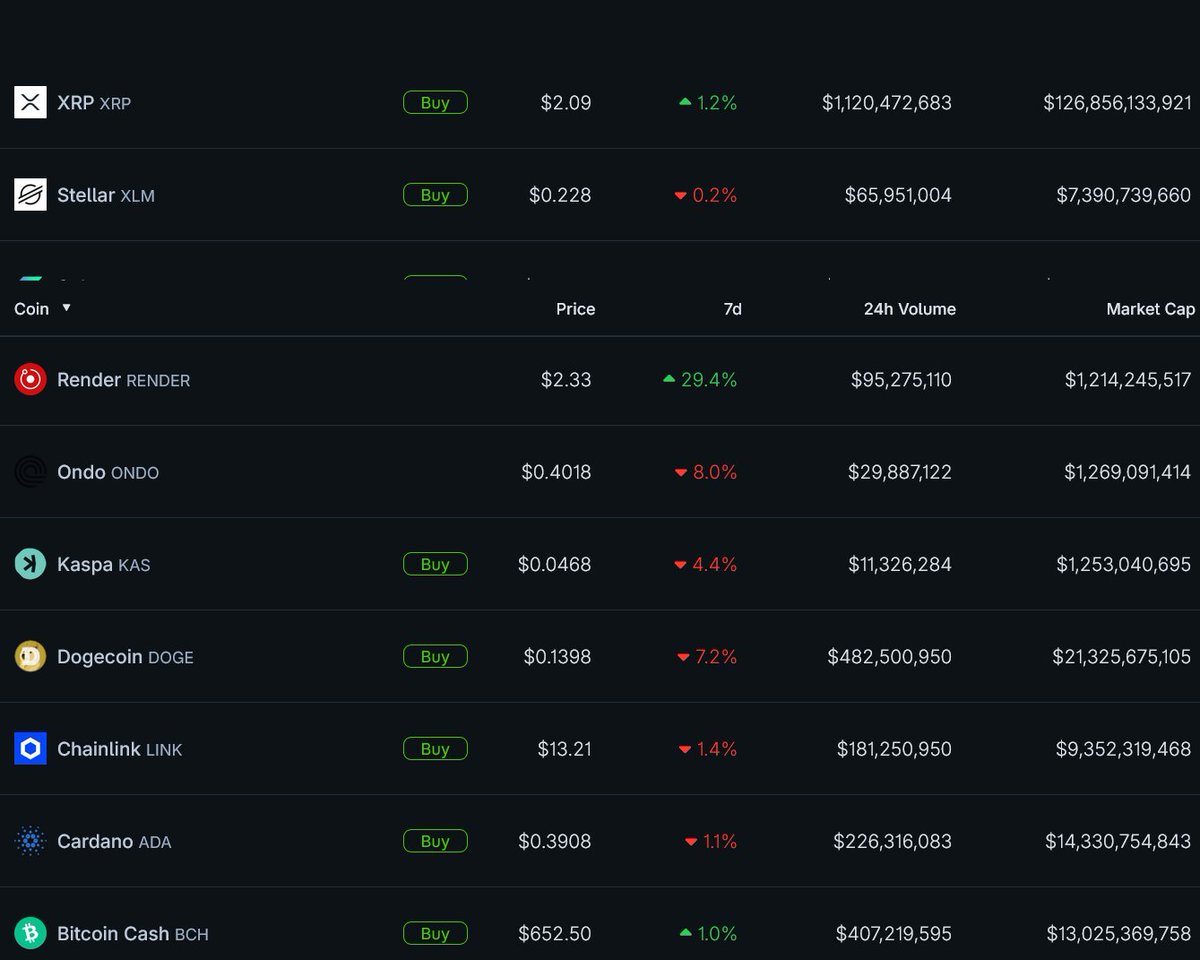This screenshot has width=1200, height=960.
Task: Click Bitcoin Cash's 1.0% seven-day change
Action: (x=708, y=933)
